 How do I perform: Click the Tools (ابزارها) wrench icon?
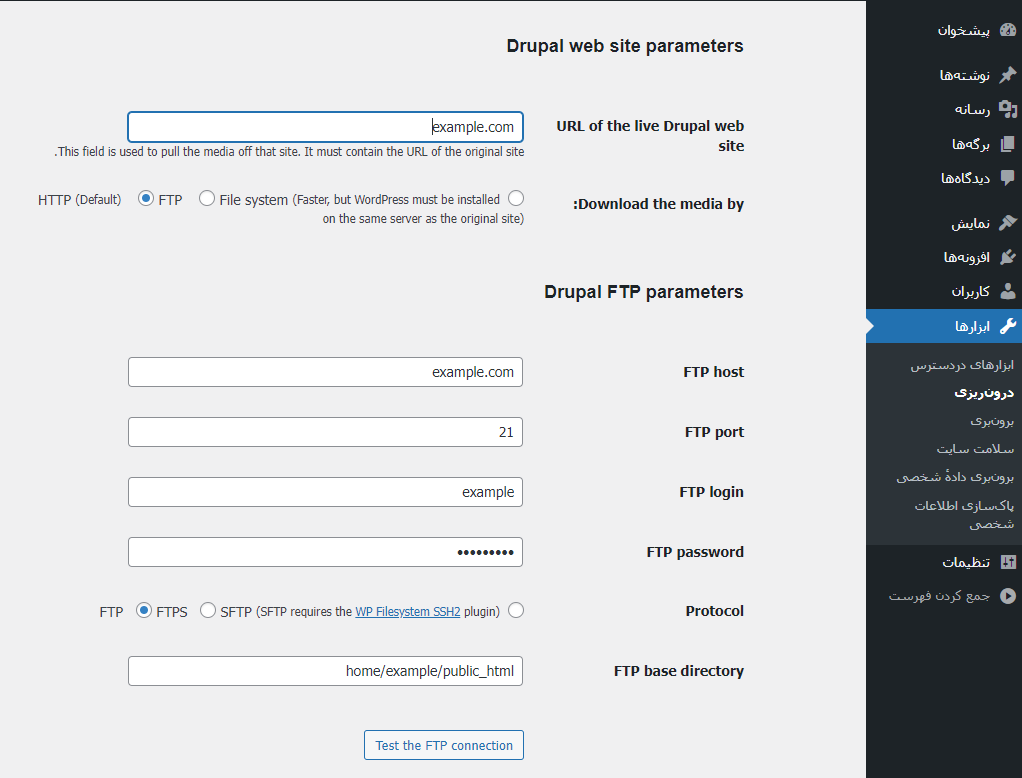pyautogui.click(x=1008, y=325)
